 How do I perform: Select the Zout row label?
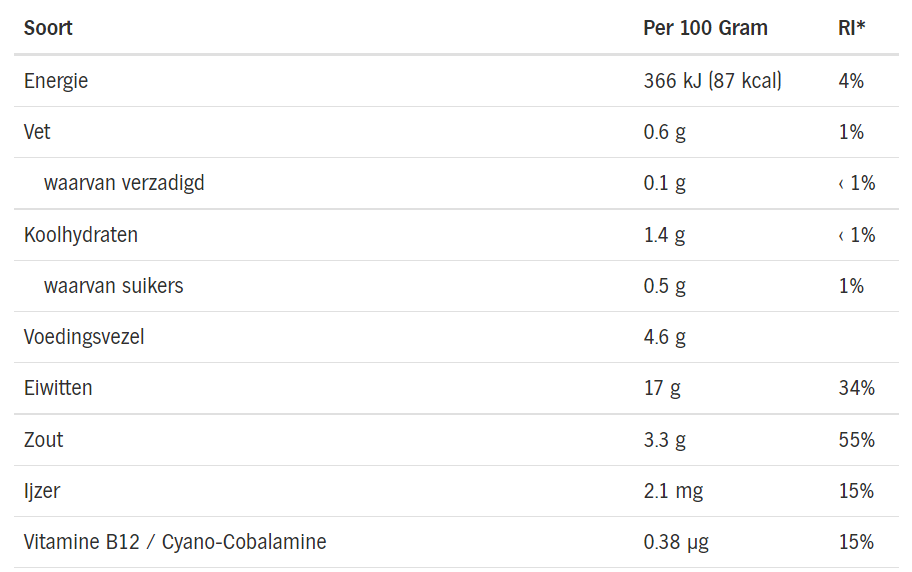coord(44,440)
